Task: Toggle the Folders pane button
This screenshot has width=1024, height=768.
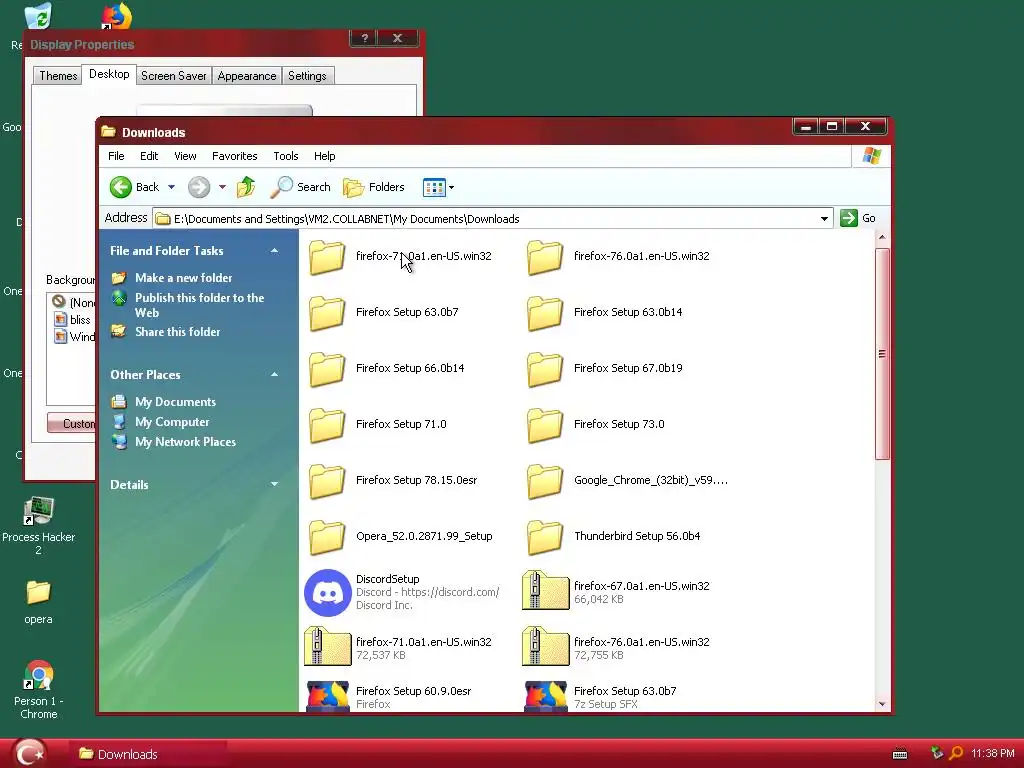Action: click(374, 187)
